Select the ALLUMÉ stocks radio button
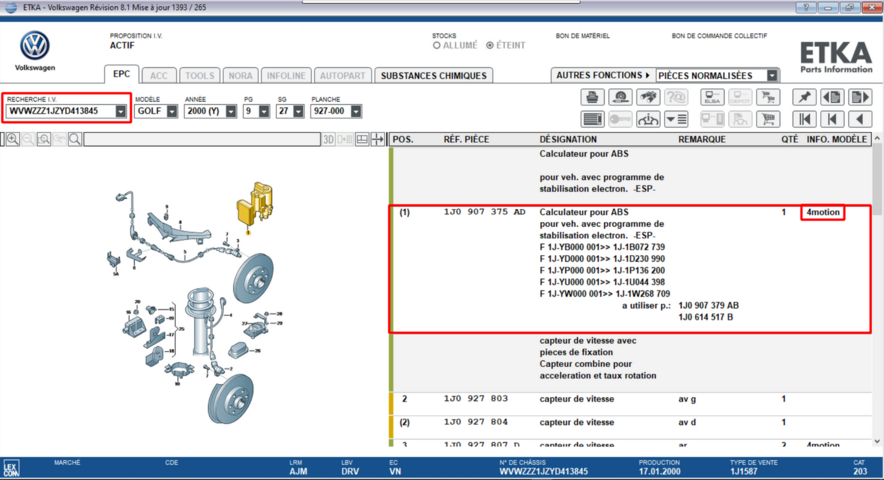This screenshot has width=884, height=480. (x=436, y=45)
